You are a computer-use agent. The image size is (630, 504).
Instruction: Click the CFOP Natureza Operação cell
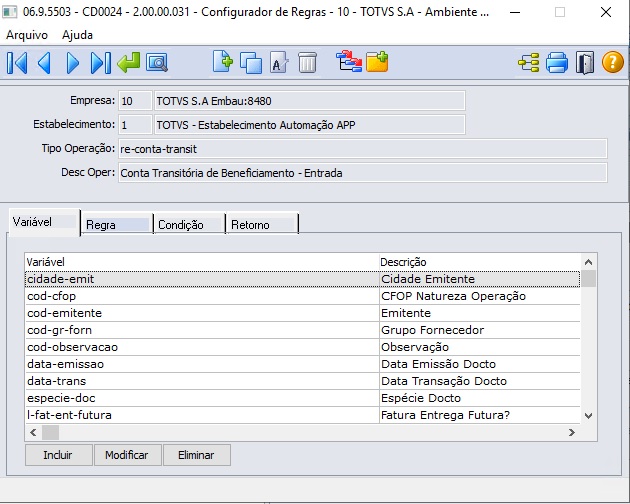(480, 296)
